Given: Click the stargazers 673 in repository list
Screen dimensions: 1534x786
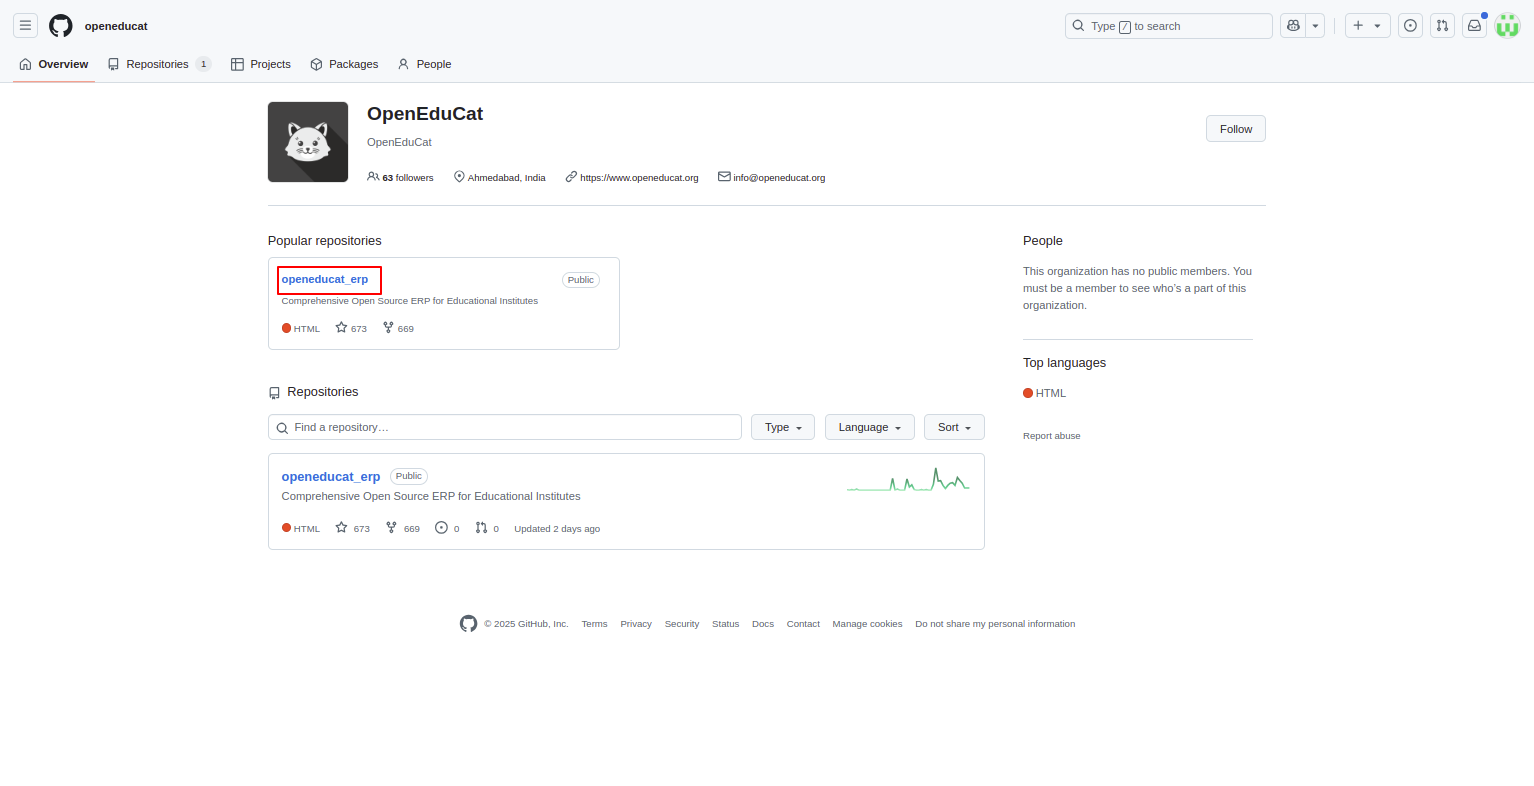Looking at the screenshot, I should point(353,528).
